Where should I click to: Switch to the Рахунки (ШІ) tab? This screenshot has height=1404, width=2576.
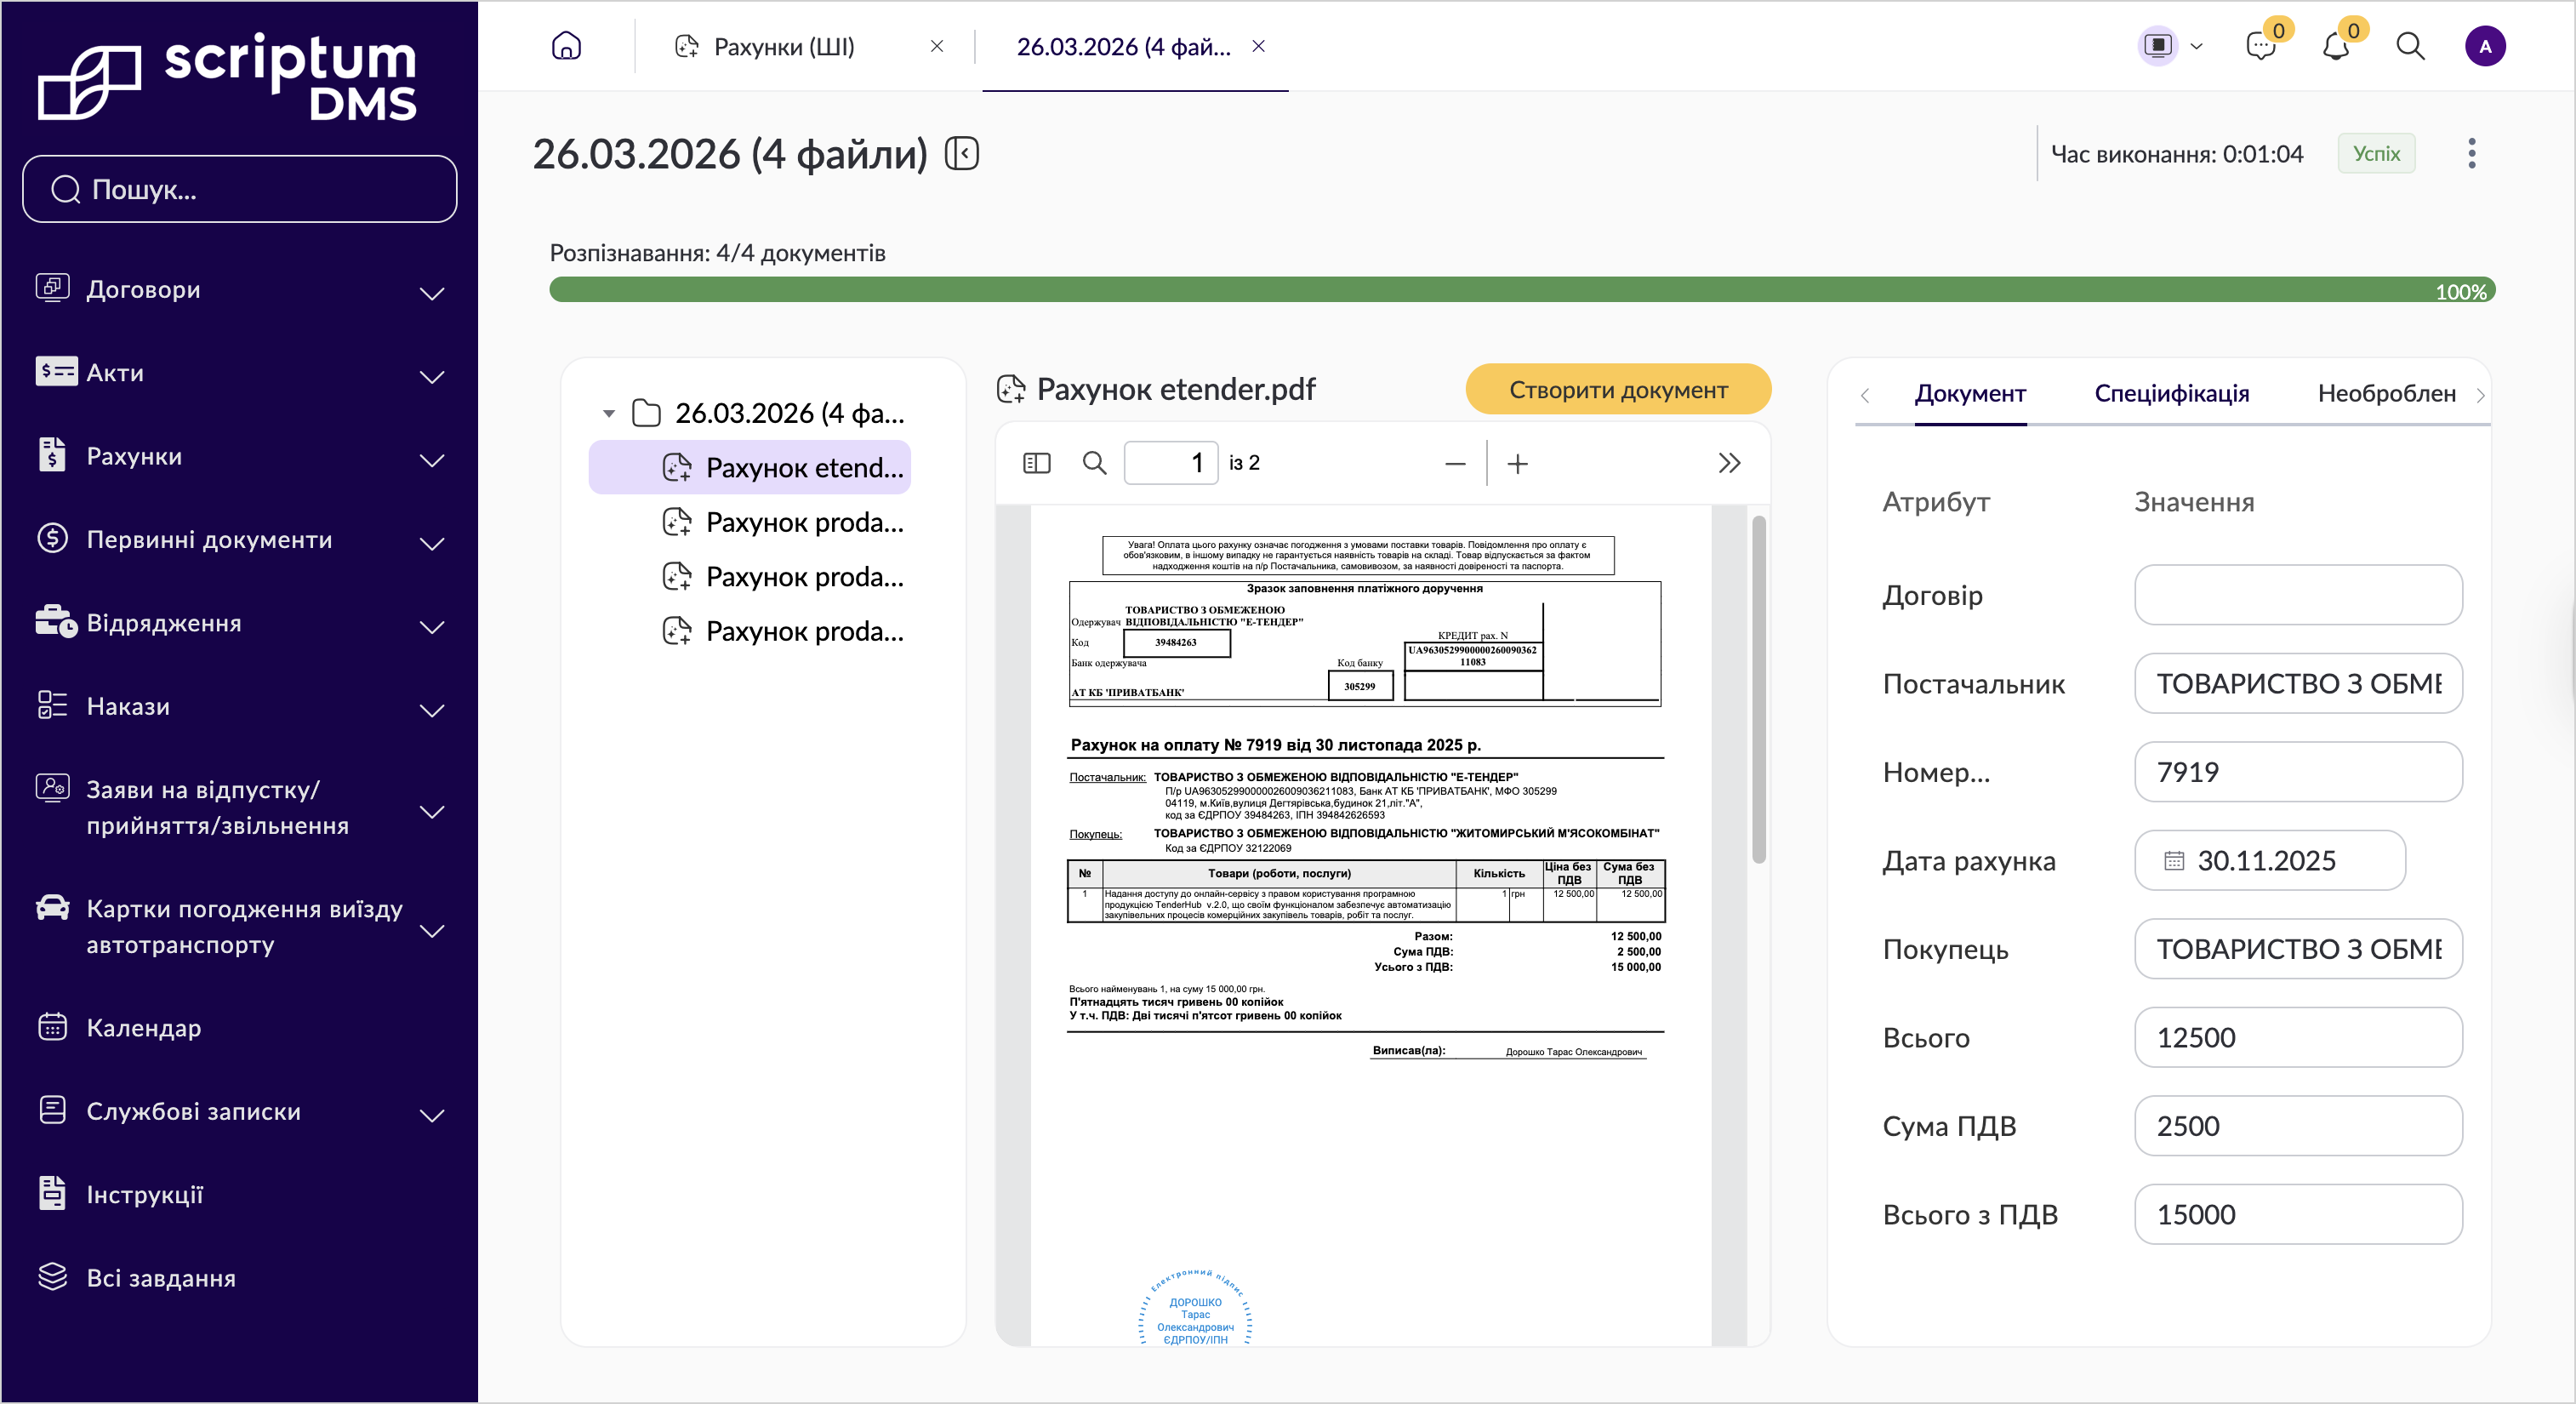[784, 47]
